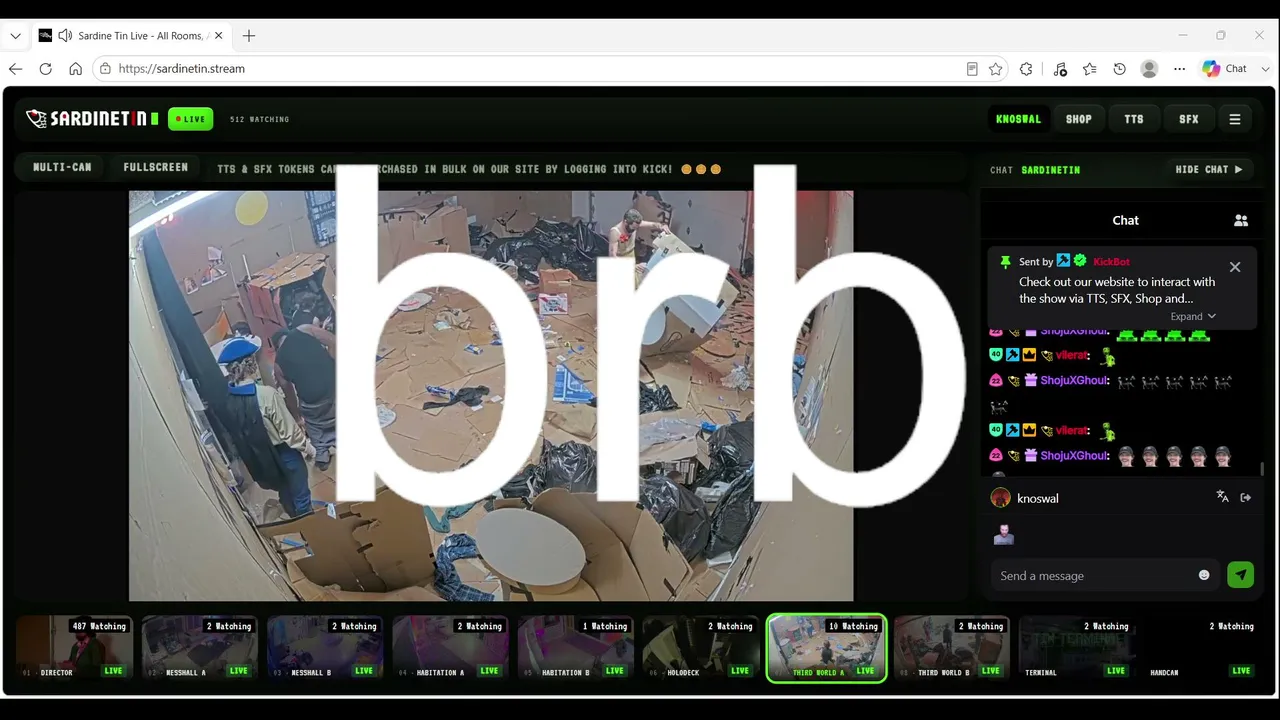Add this page to favorites star
Image resolution: width=1280 pixels, height=720 pixels.
pyautogui.click(x=995, y=69)
